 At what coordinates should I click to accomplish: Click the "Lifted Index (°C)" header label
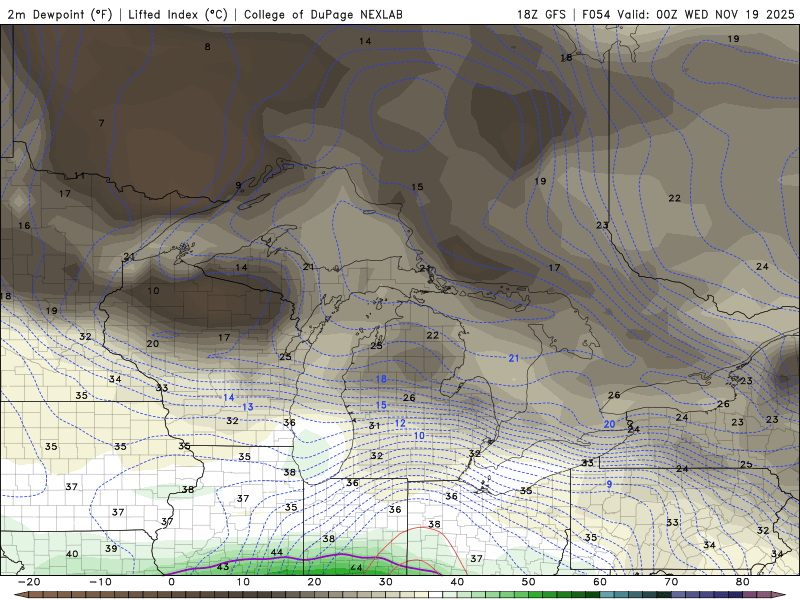pyautogui.click(x=178, y=14)
